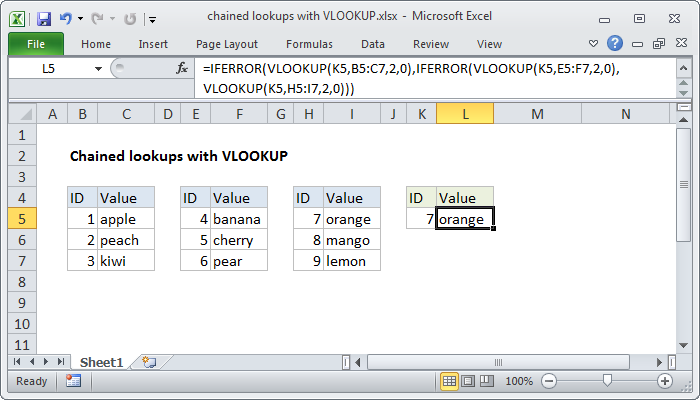Viewport: 700px width, 400px height.
Task: Click the Insert Function fx icon
Action: click(x=182, y=68)
